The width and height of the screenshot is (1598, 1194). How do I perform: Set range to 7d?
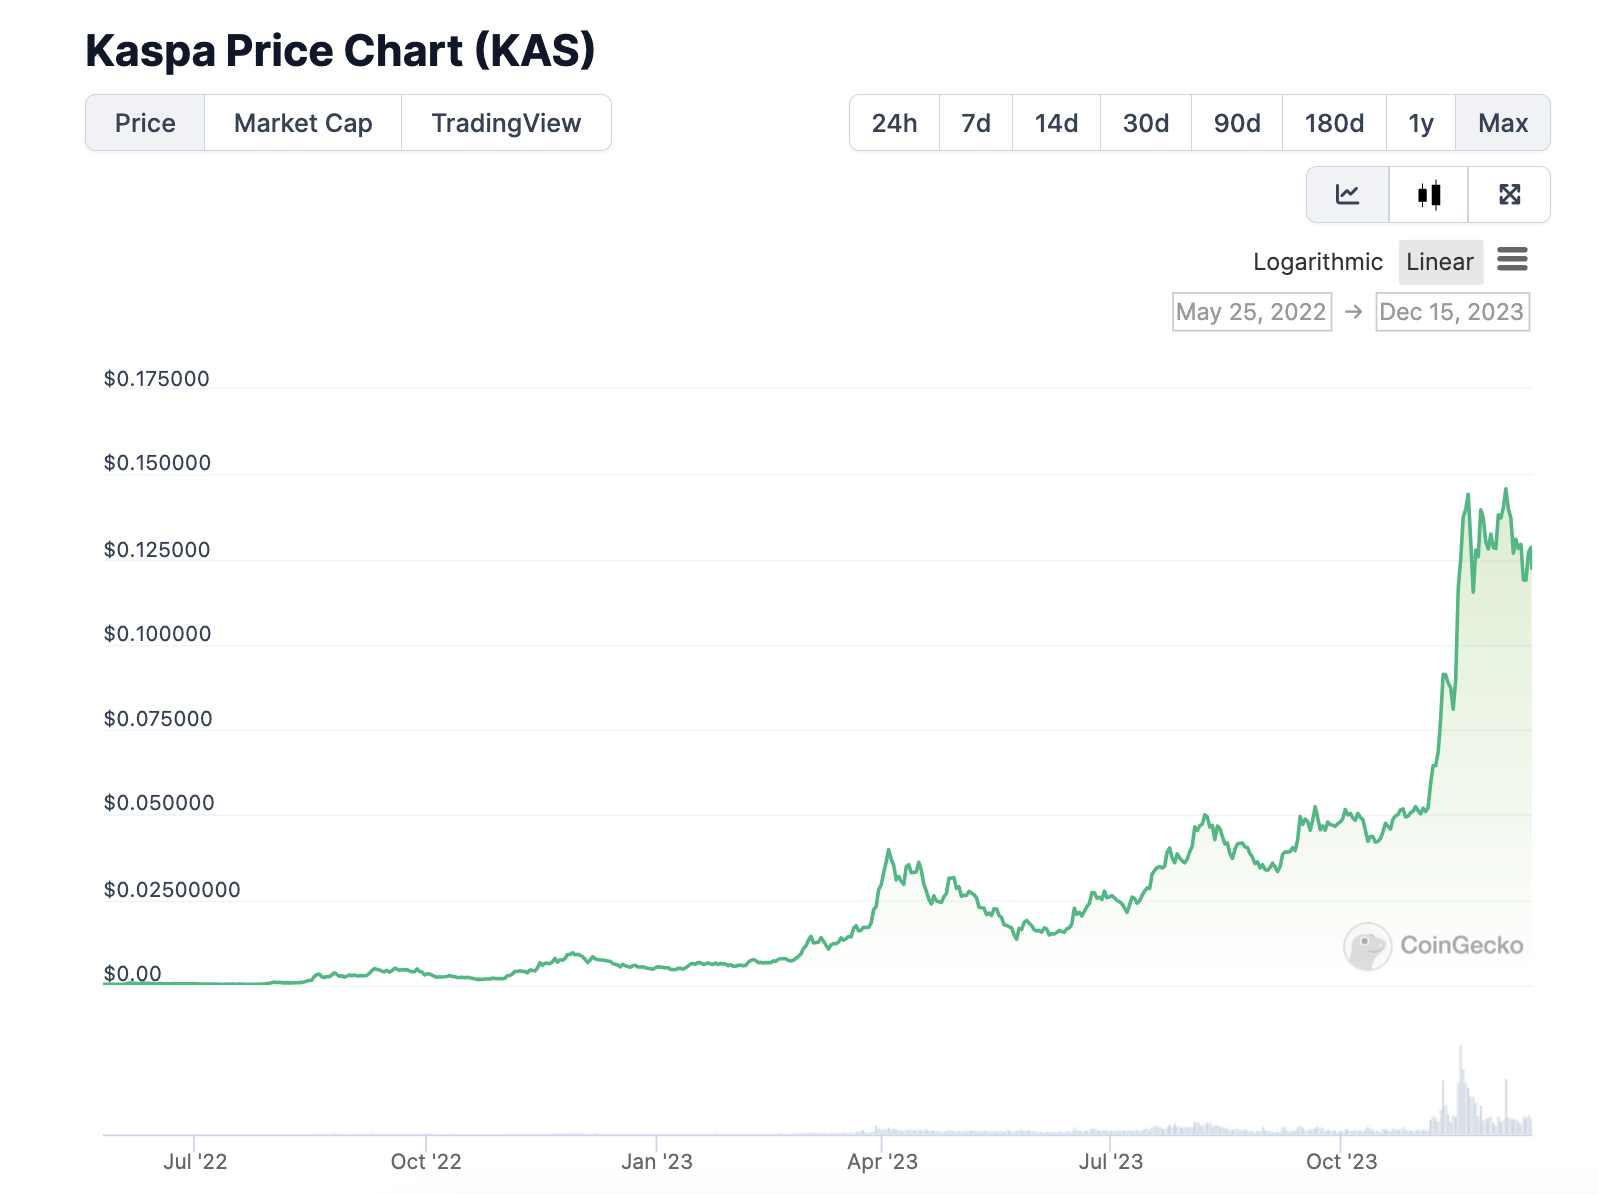tap(976, 123)
